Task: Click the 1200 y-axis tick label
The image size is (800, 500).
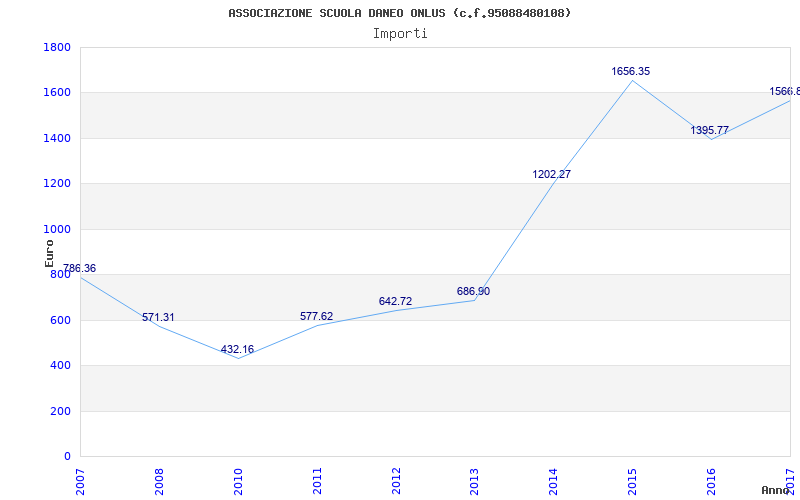Action: pos(57,184)
